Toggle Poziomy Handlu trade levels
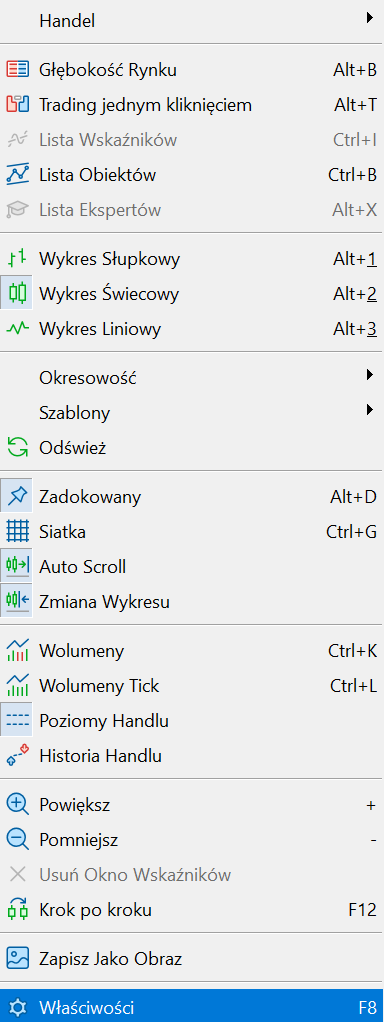The height and width of the screenshot is (1022, 384). point(192,722)
